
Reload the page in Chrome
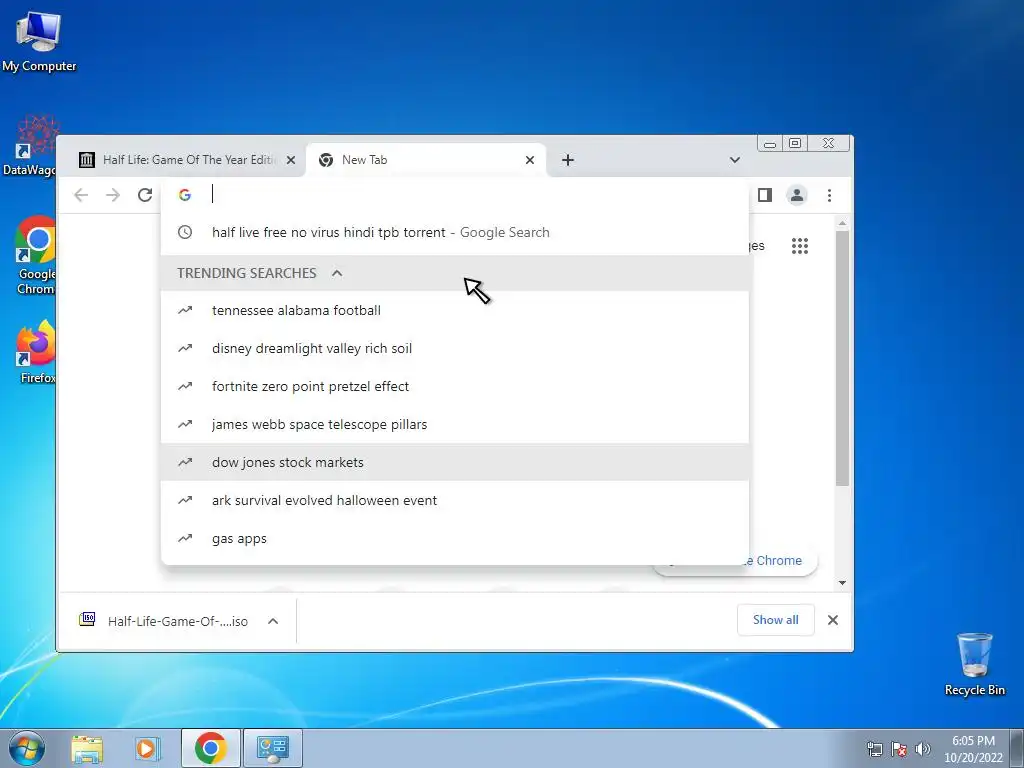click(x=145, y=195)
